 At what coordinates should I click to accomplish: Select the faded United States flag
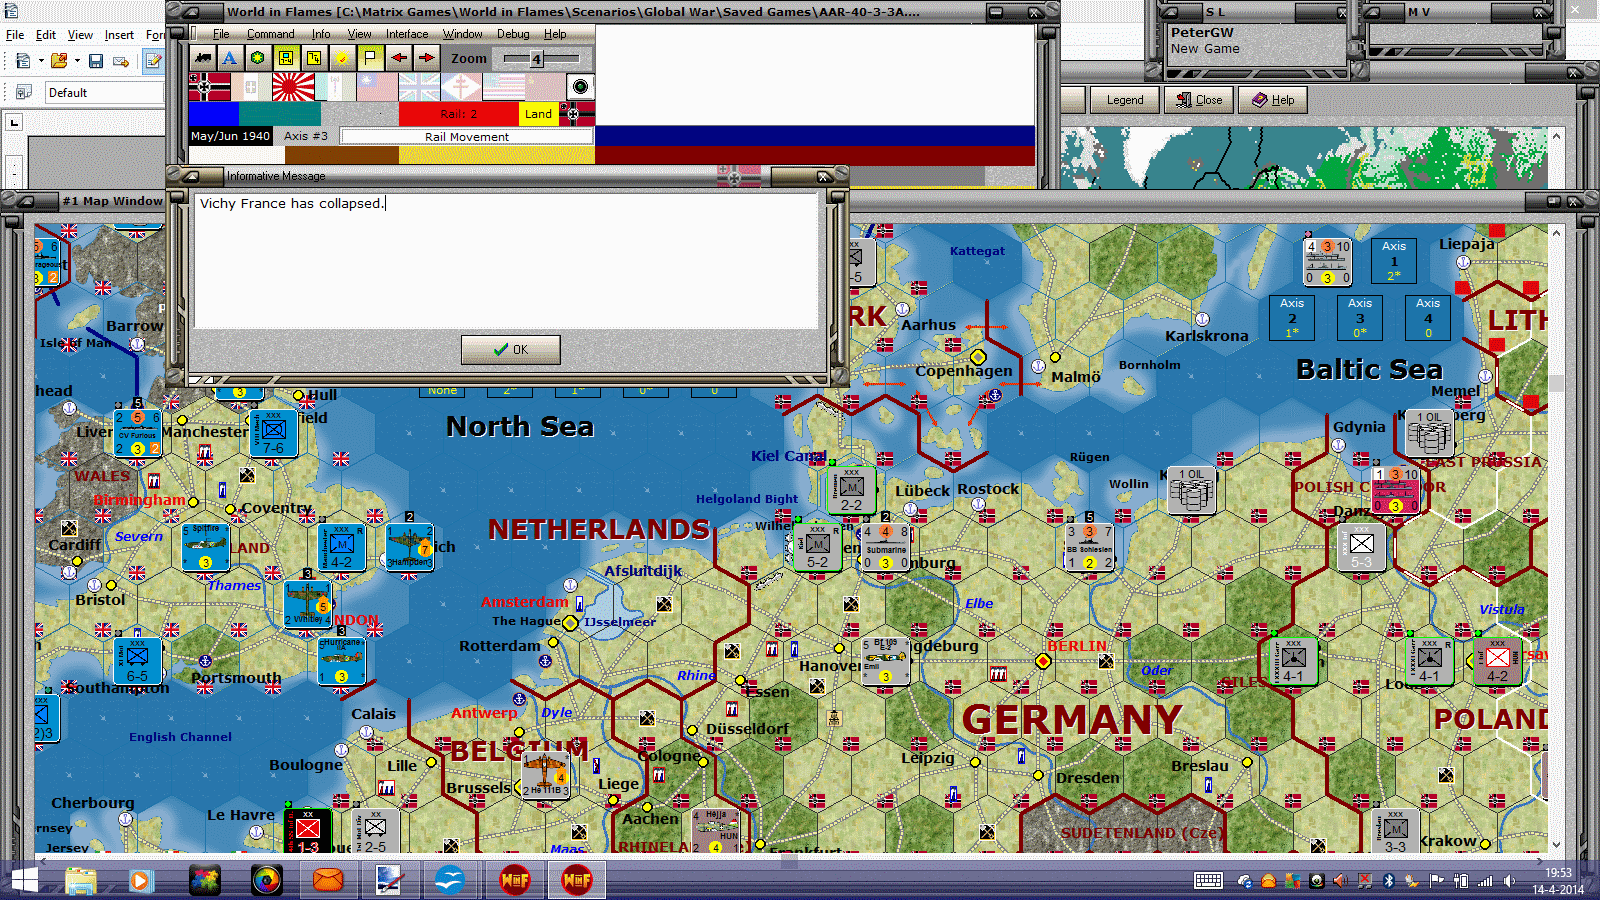pyautogui.click(x=503, y=87)
